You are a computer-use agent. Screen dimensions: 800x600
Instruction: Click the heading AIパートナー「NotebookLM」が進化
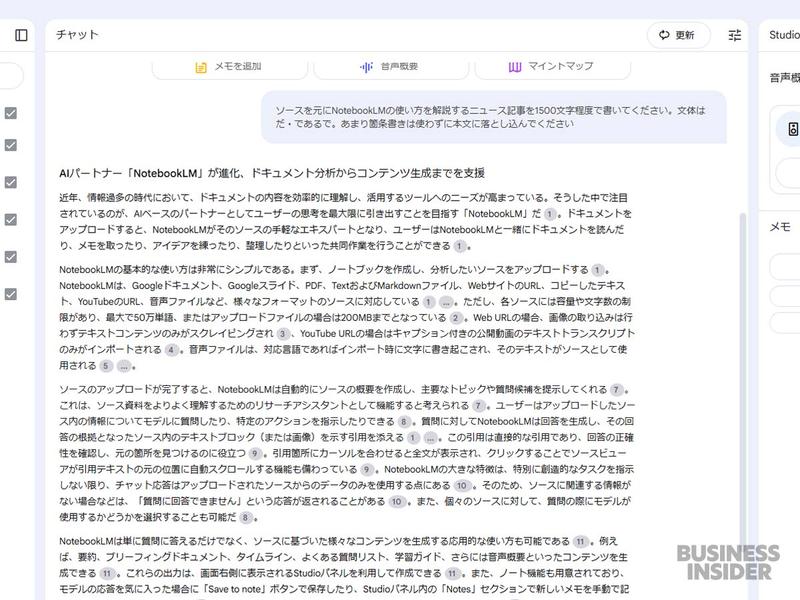coord(272,173)
